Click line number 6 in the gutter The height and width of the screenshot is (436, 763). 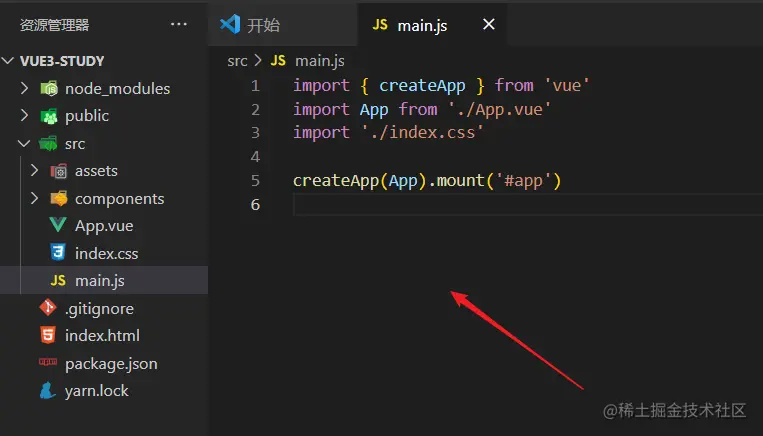click(x=255, y=204)
